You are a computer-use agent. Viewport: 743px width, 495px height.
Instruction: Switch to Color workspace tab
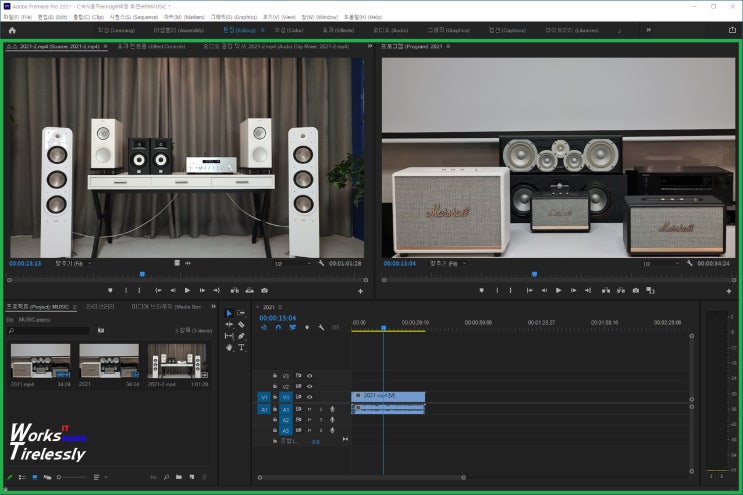(x=289, y=30)
